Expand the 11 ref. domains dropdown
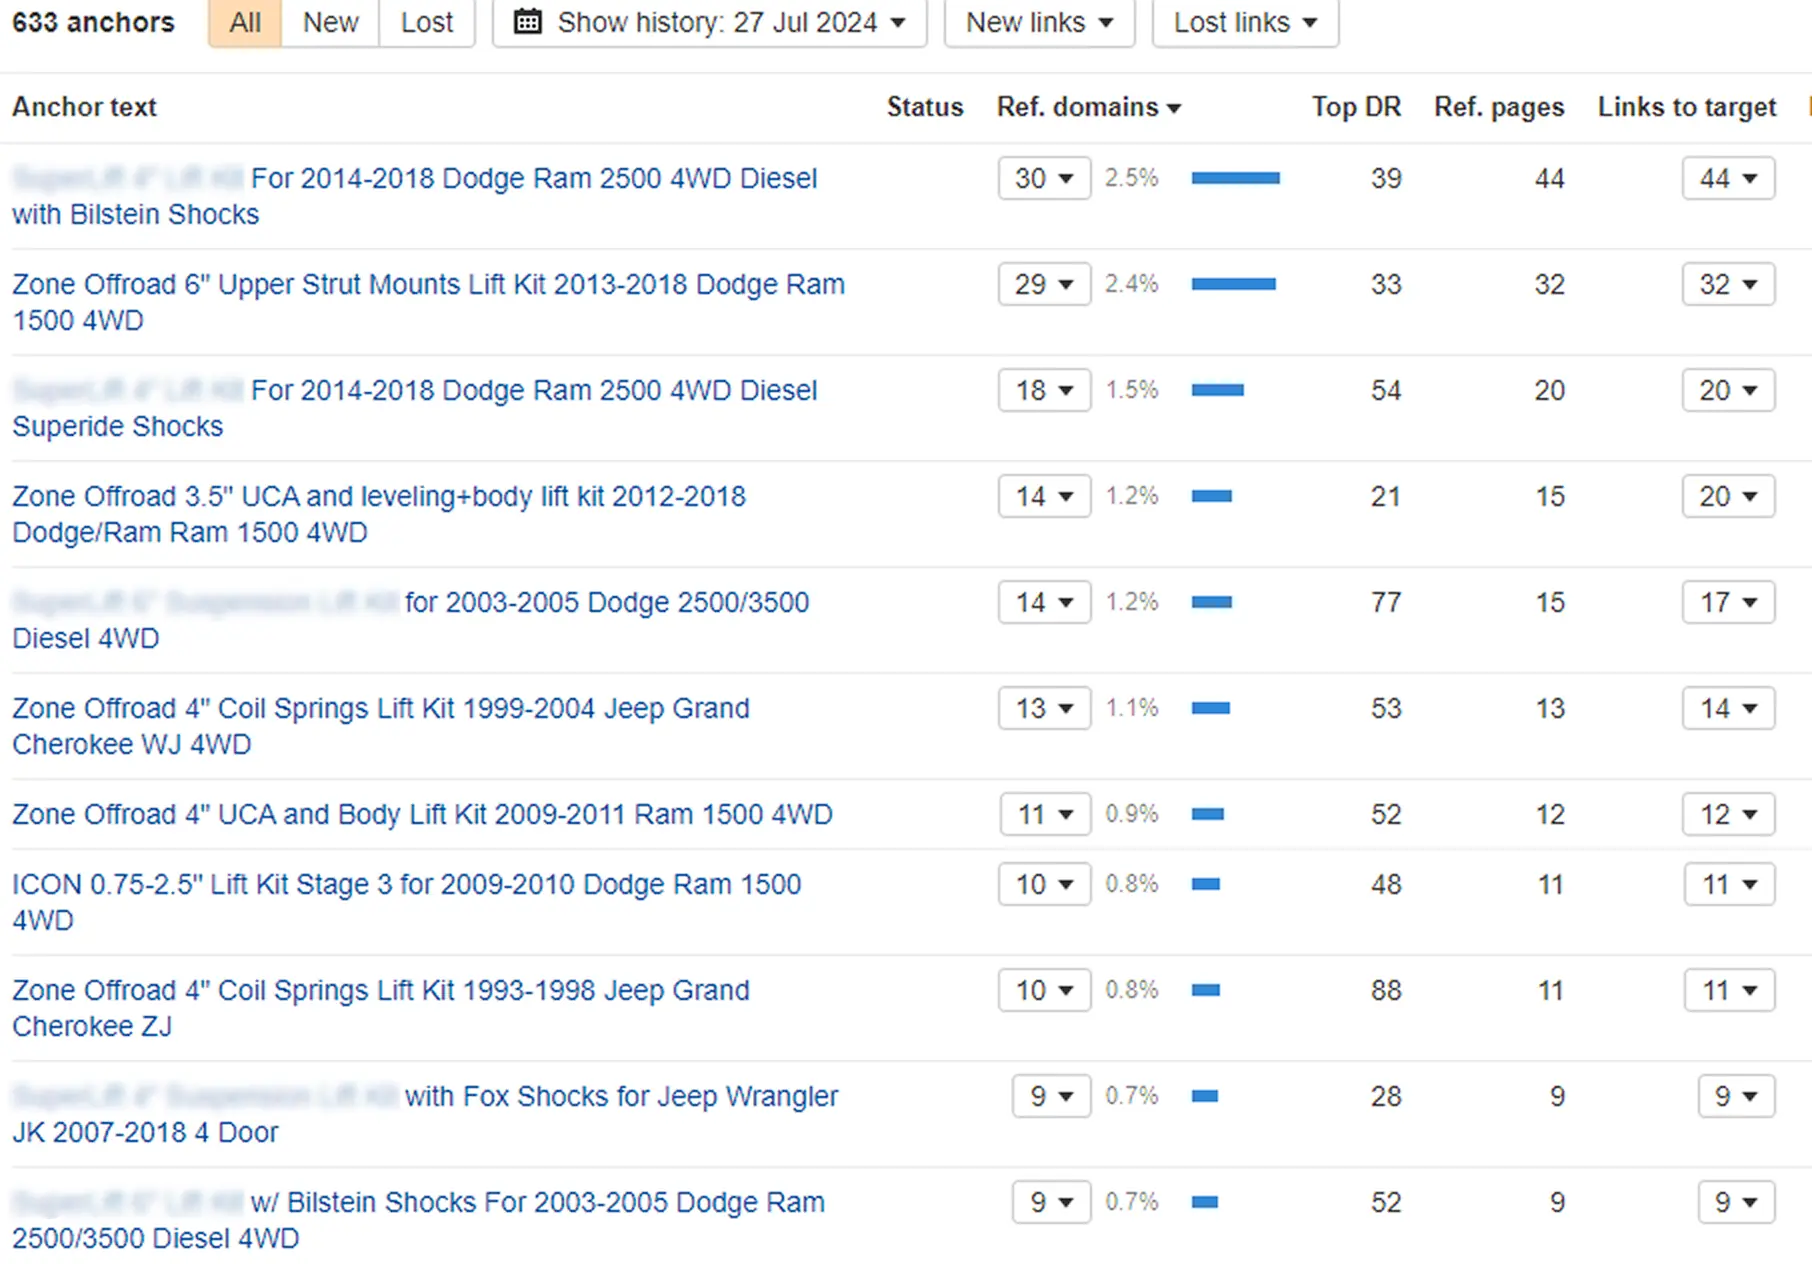 (1044, 814)
